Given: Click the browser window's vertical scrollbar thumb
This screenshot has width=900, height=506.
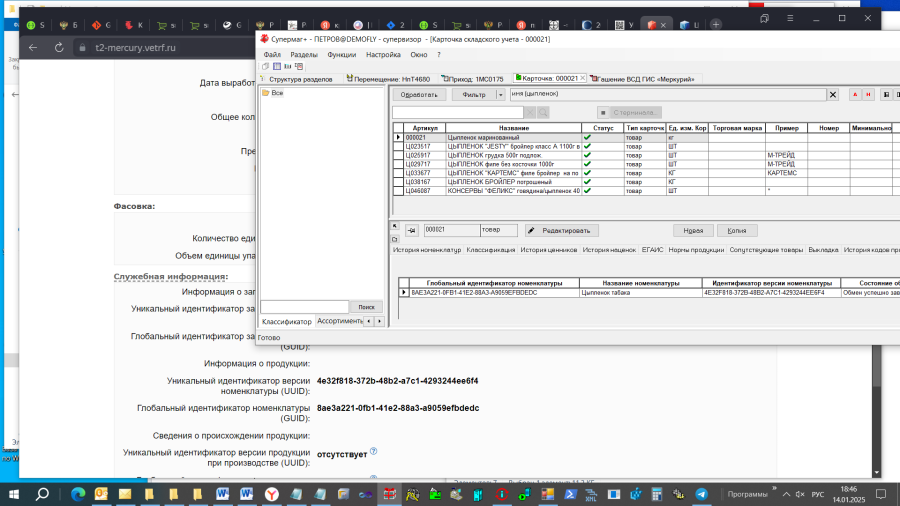Looking at the screenshot, I should [x=876, y=367].
